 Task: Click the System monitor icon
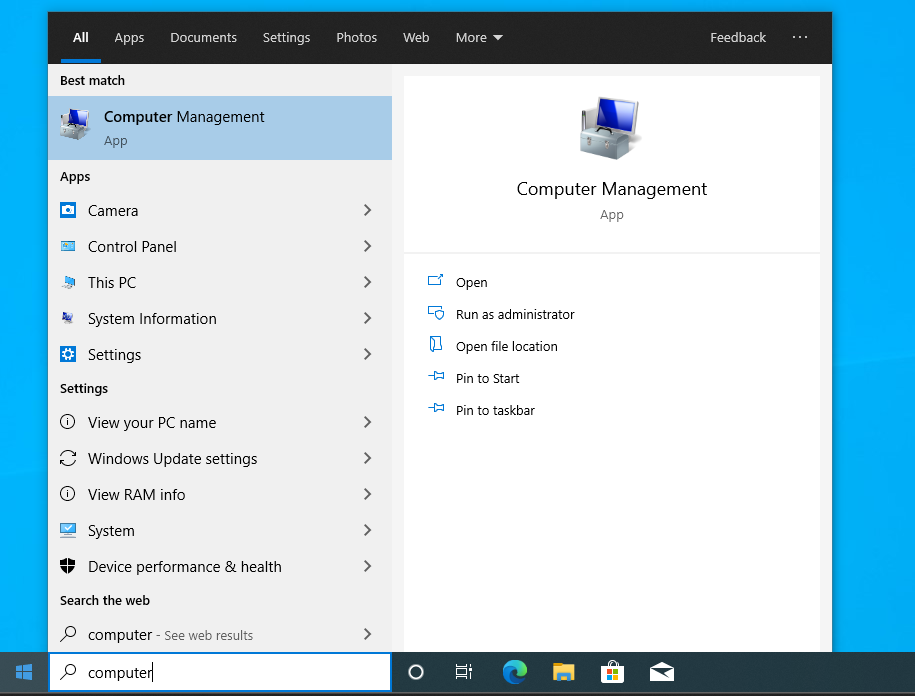point(68,530)
